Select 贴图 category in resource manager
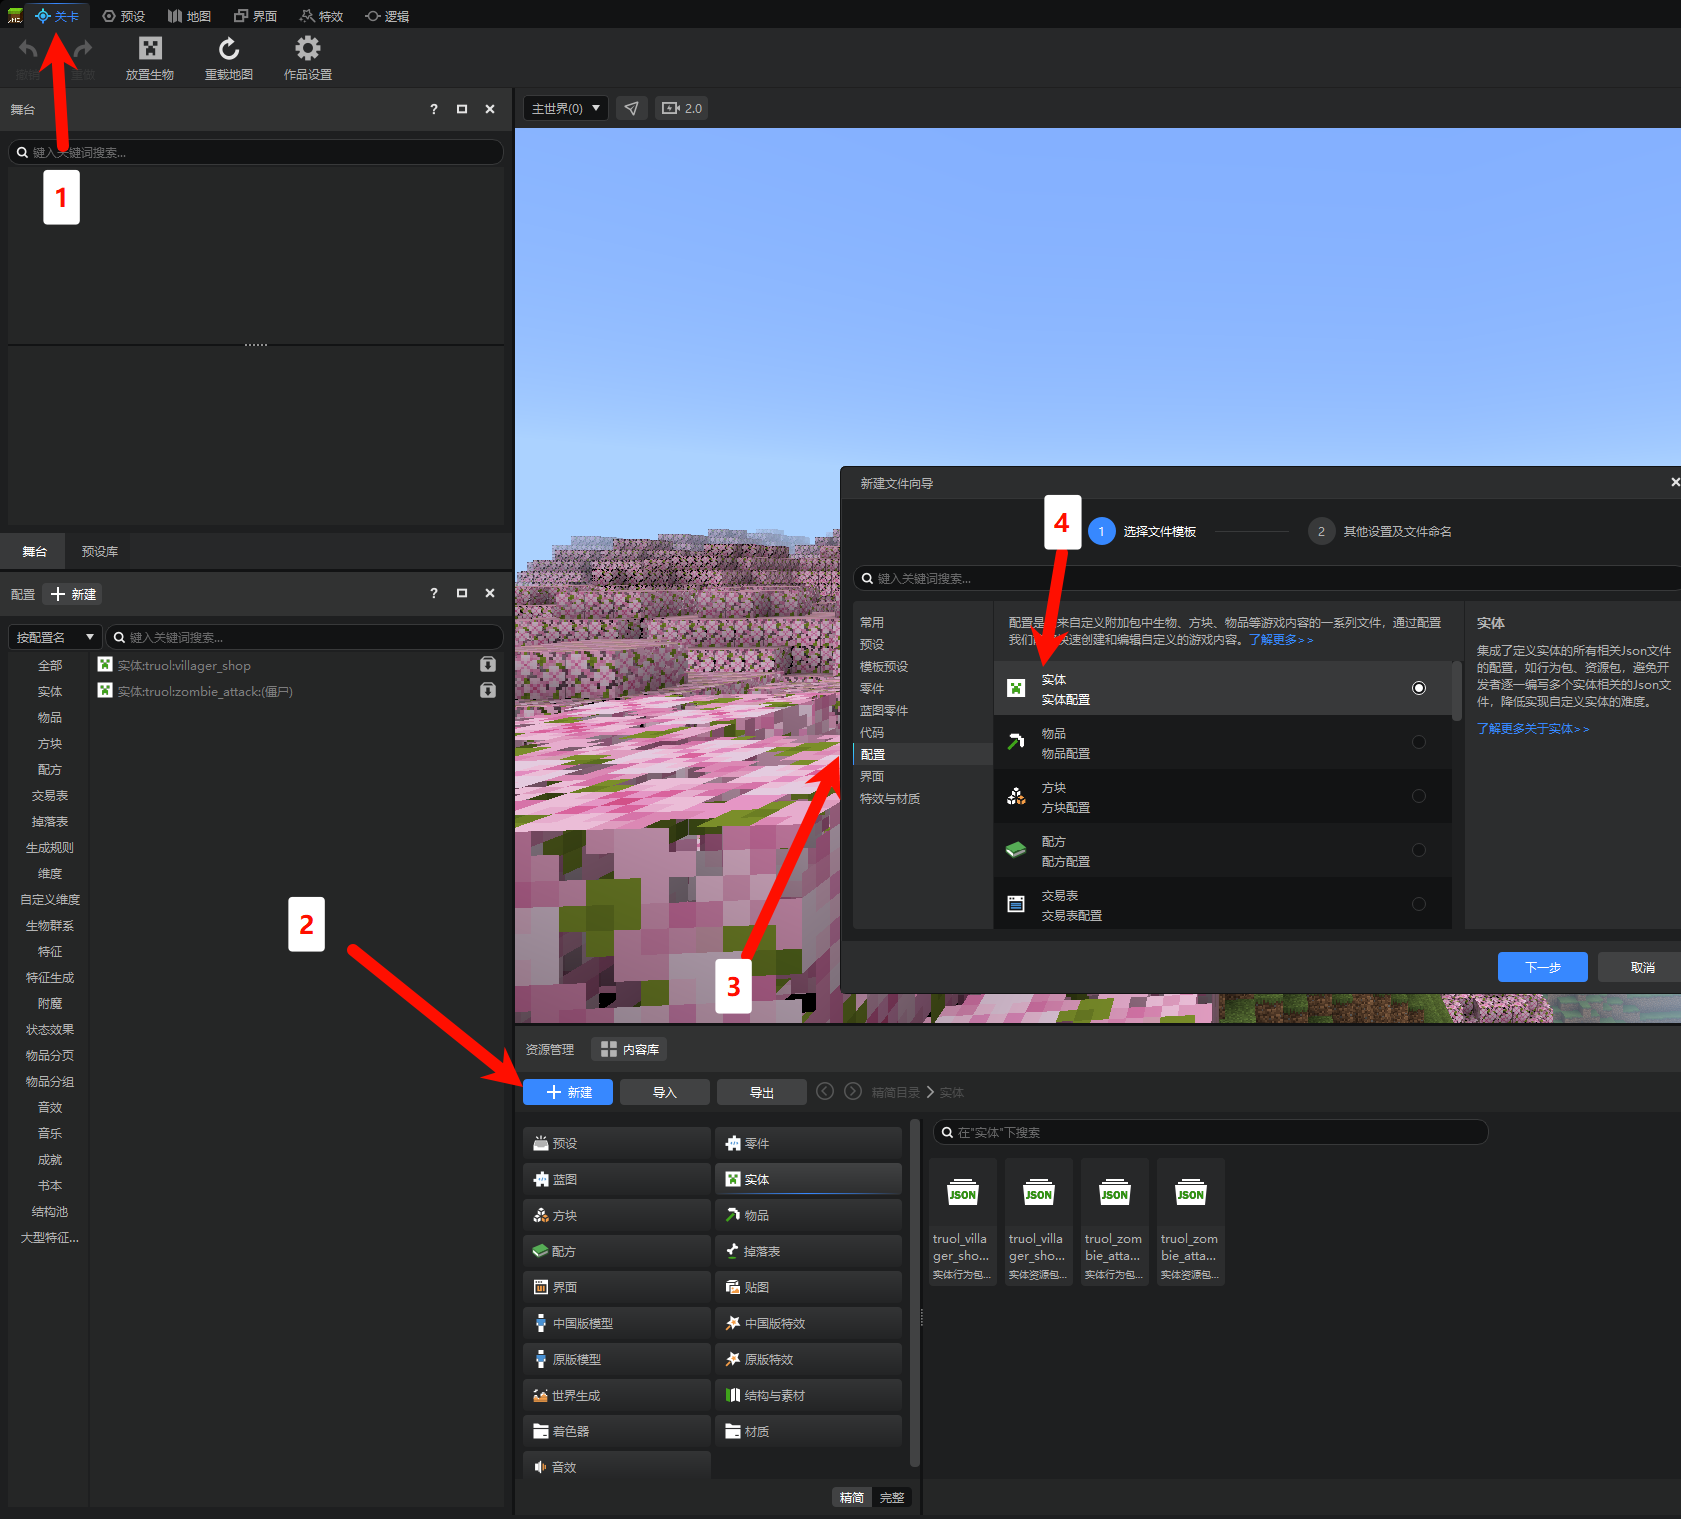The width and height of the screenshot is (1681, 1519). click(x=808, y=1287)
